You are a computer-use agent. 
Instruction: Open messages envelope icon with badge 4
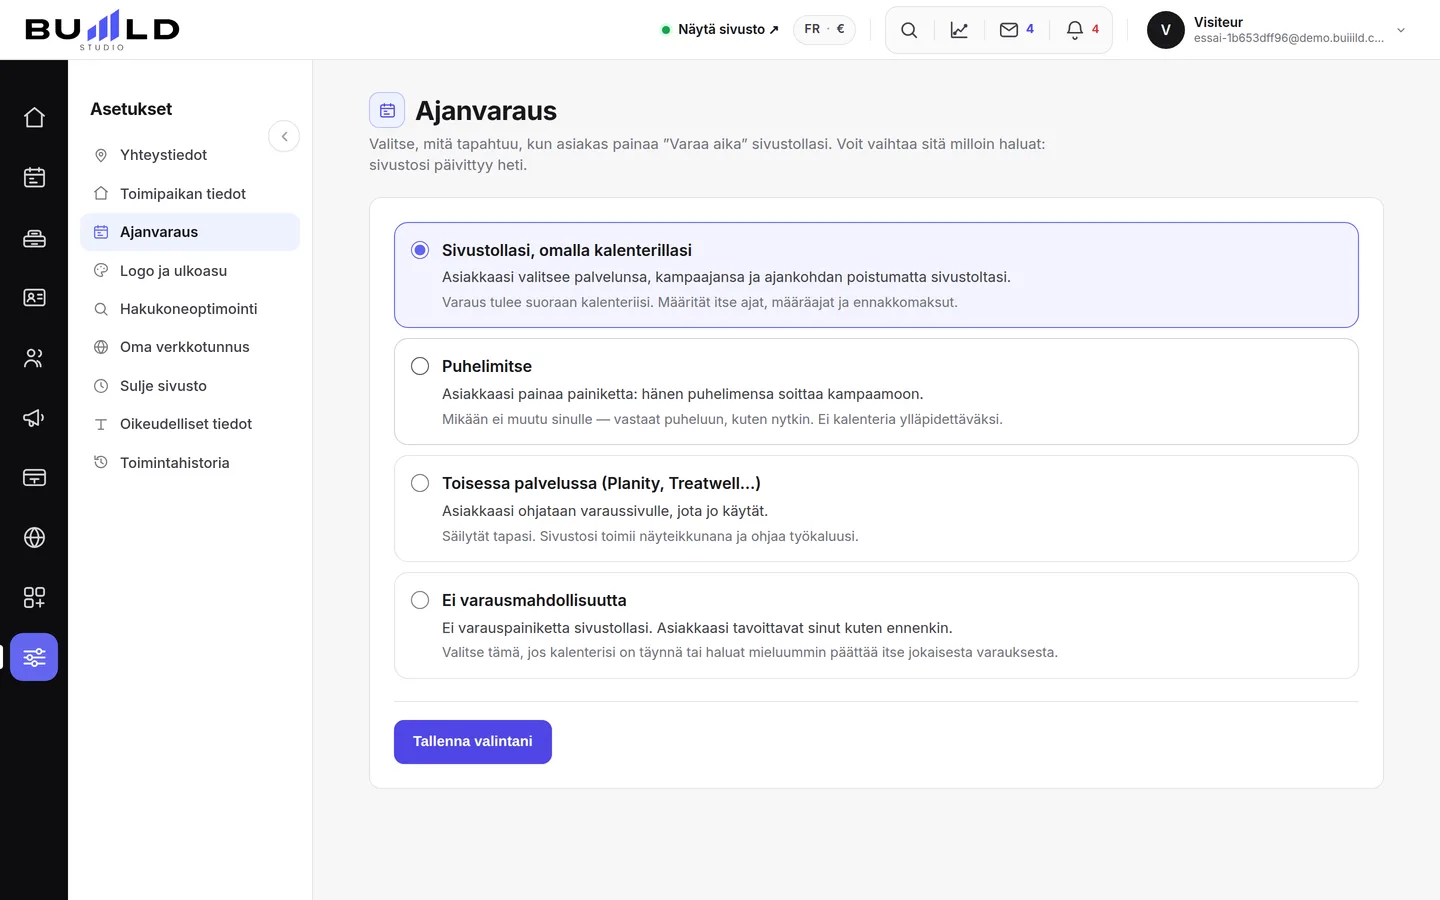tap(1017, 30)
